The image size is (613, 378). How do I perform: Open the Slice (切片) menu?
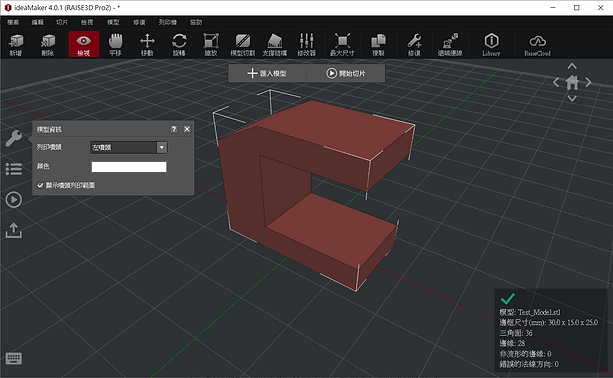click(x=62, y=22)
